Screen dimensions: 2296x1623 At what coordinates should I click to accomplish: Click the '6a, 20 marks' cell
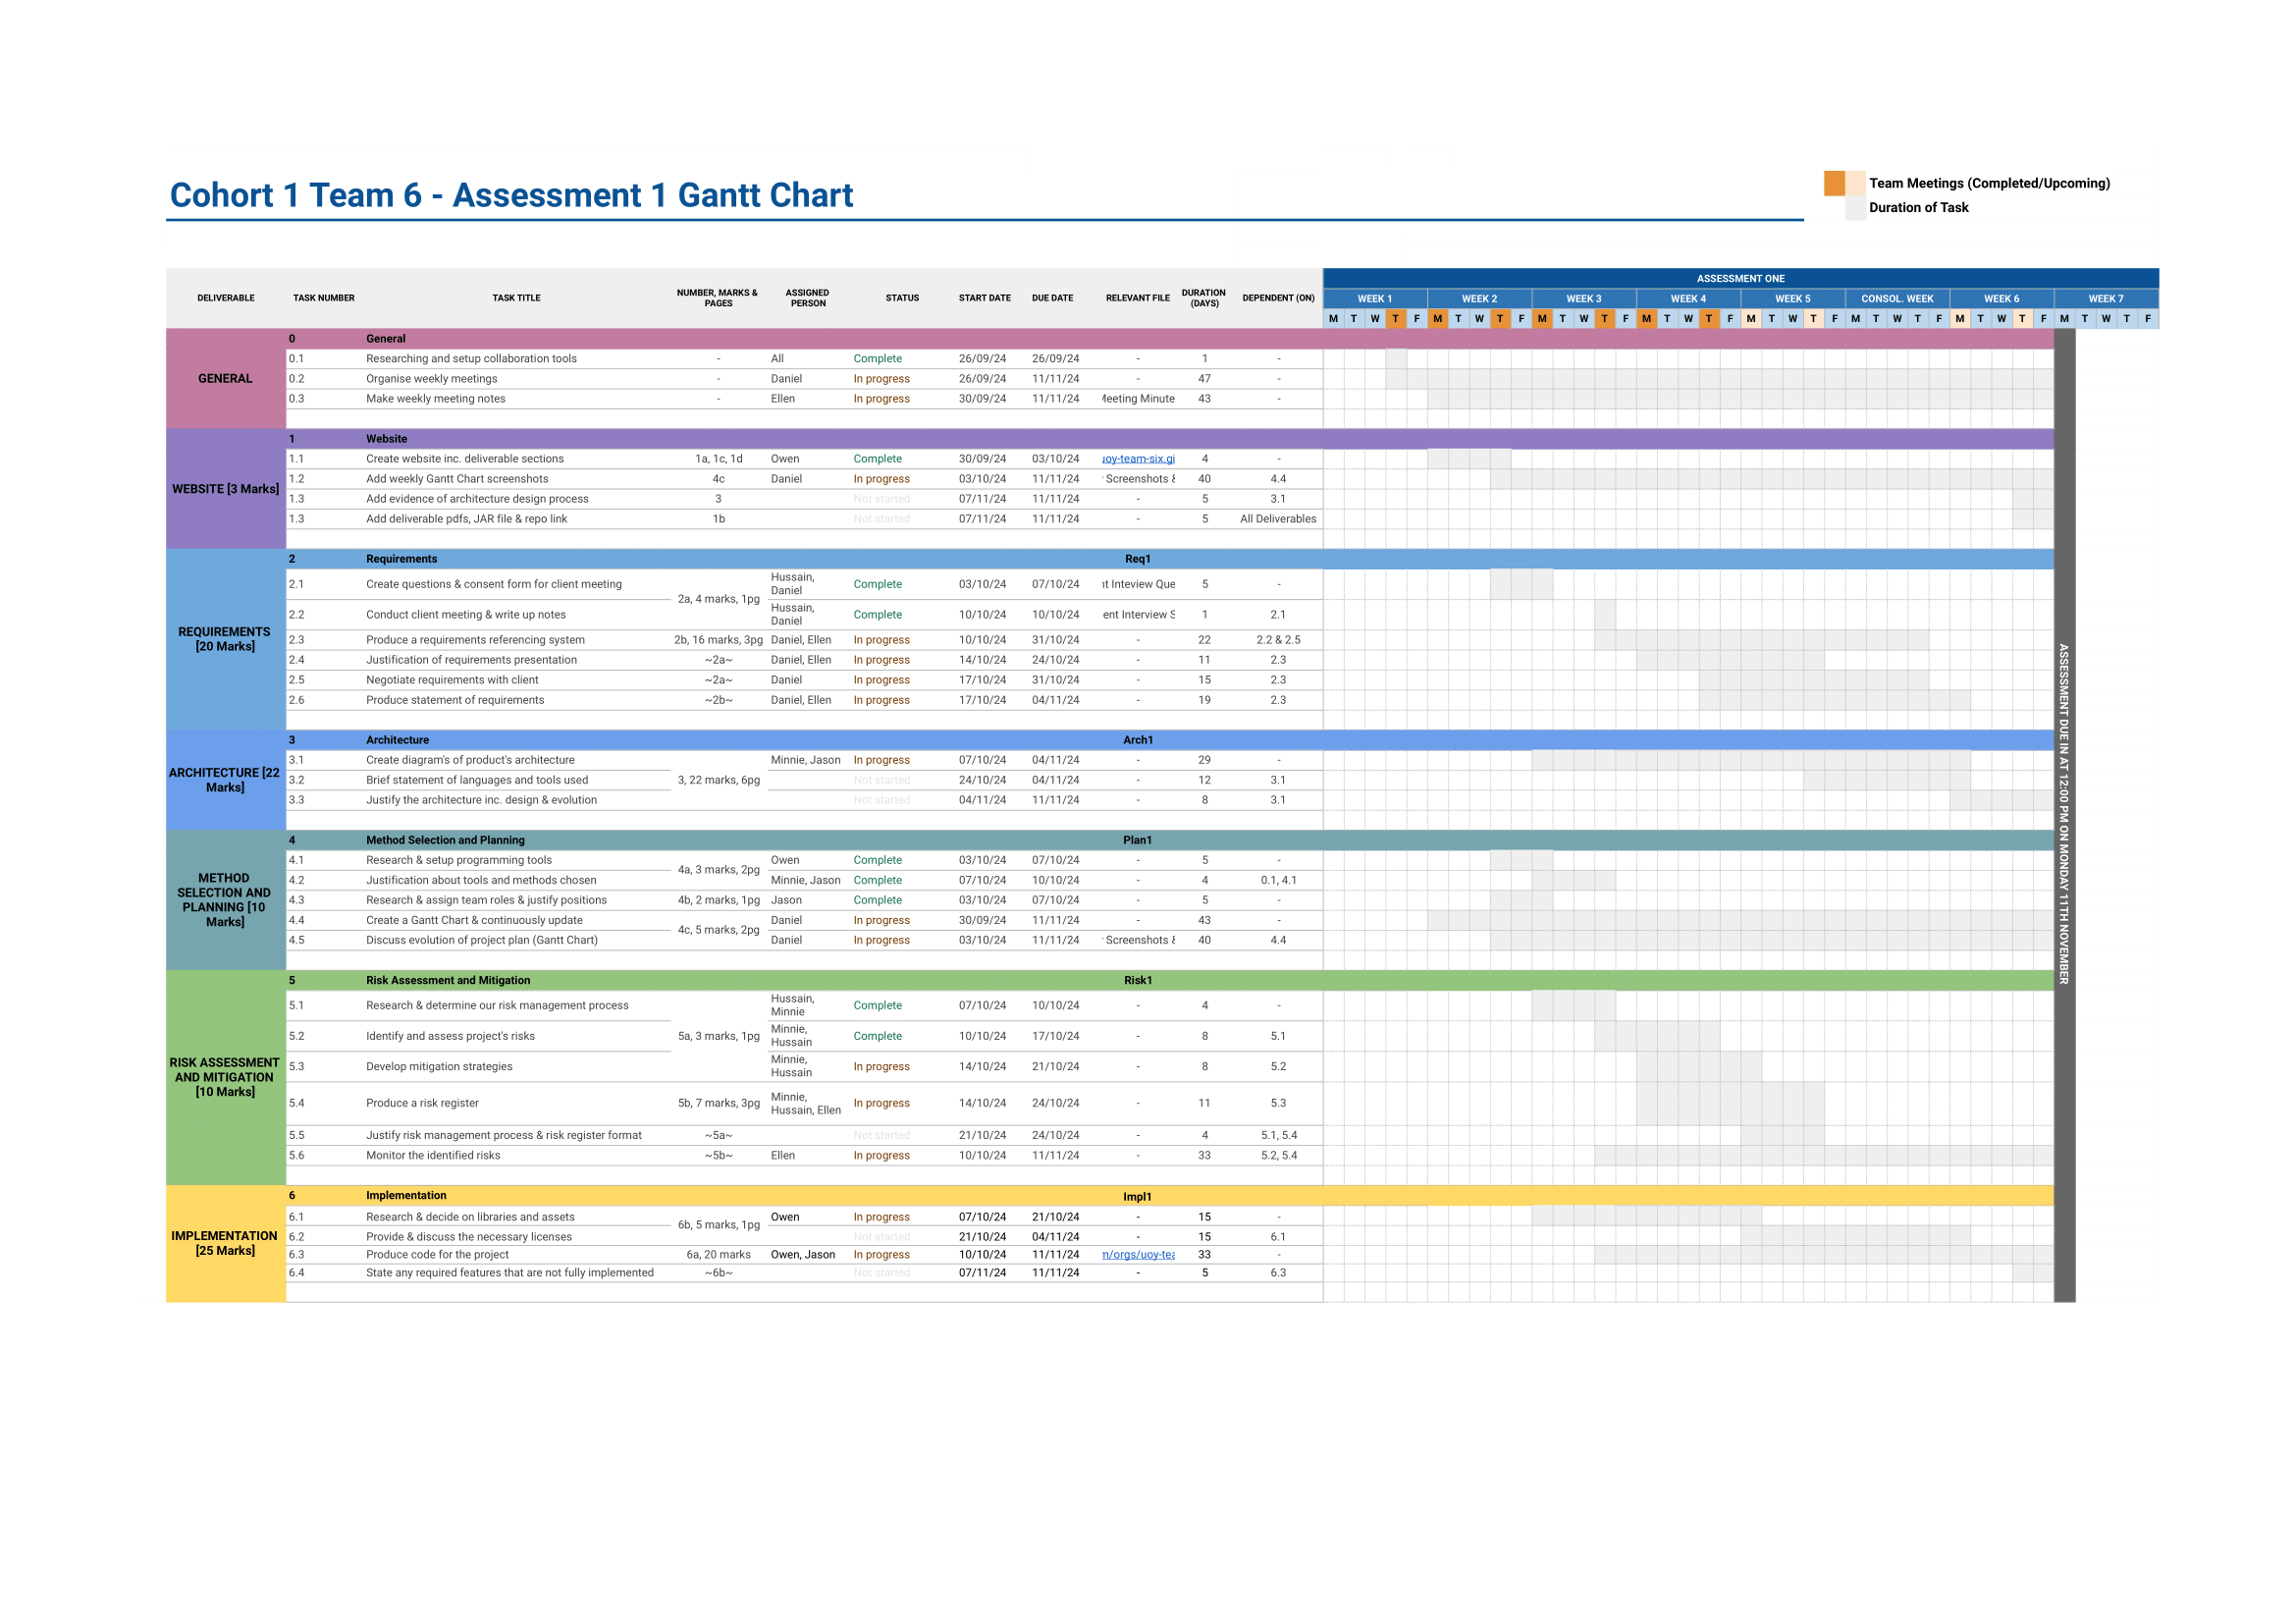click(718, 1254)
